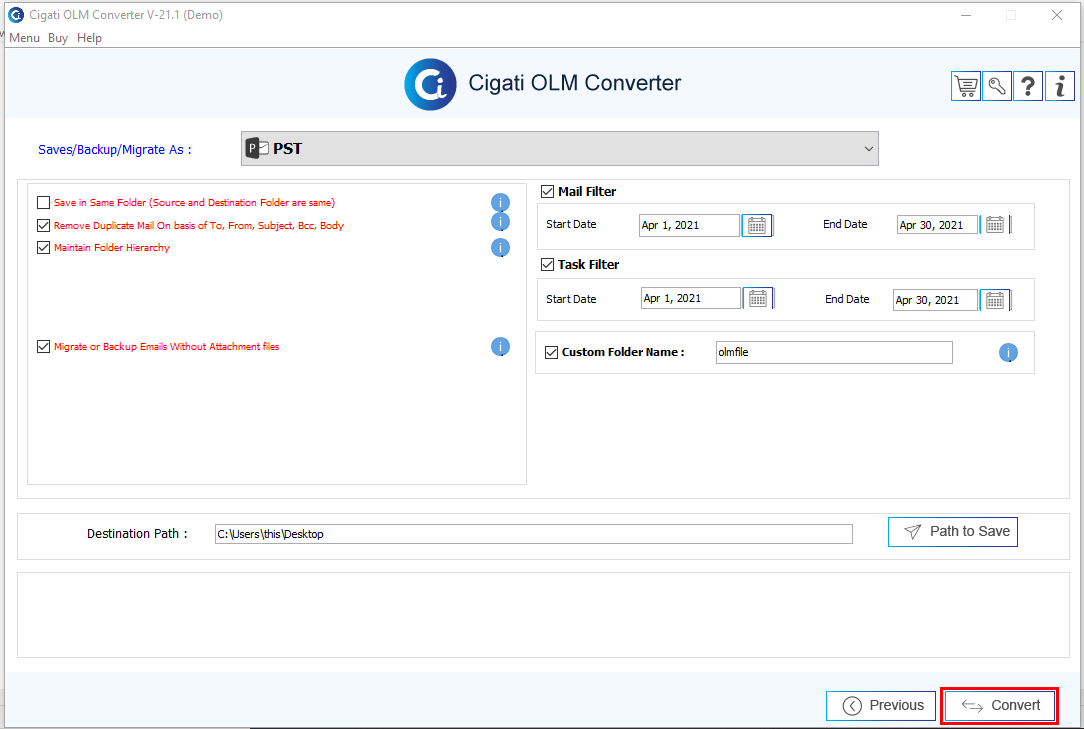
Task: Open calendar for Mail Filter End Date
Action: click(995, 225)
